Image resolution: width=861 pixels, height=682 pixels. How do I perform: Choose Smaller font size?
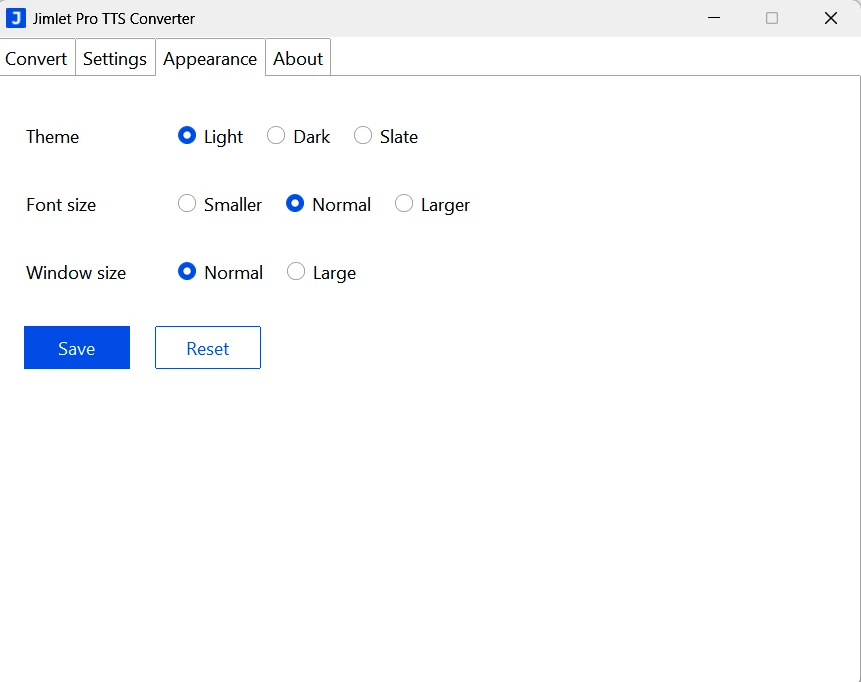(x=187, y=204)
